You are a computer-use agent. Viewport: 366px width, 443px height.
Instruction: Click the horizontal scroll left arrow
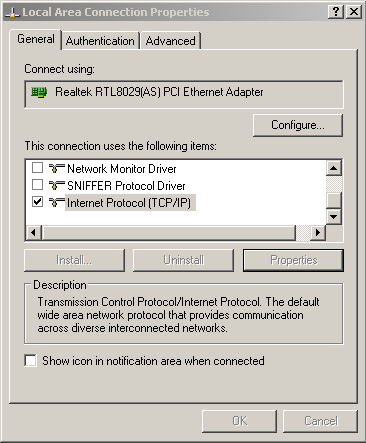point(33,232)
